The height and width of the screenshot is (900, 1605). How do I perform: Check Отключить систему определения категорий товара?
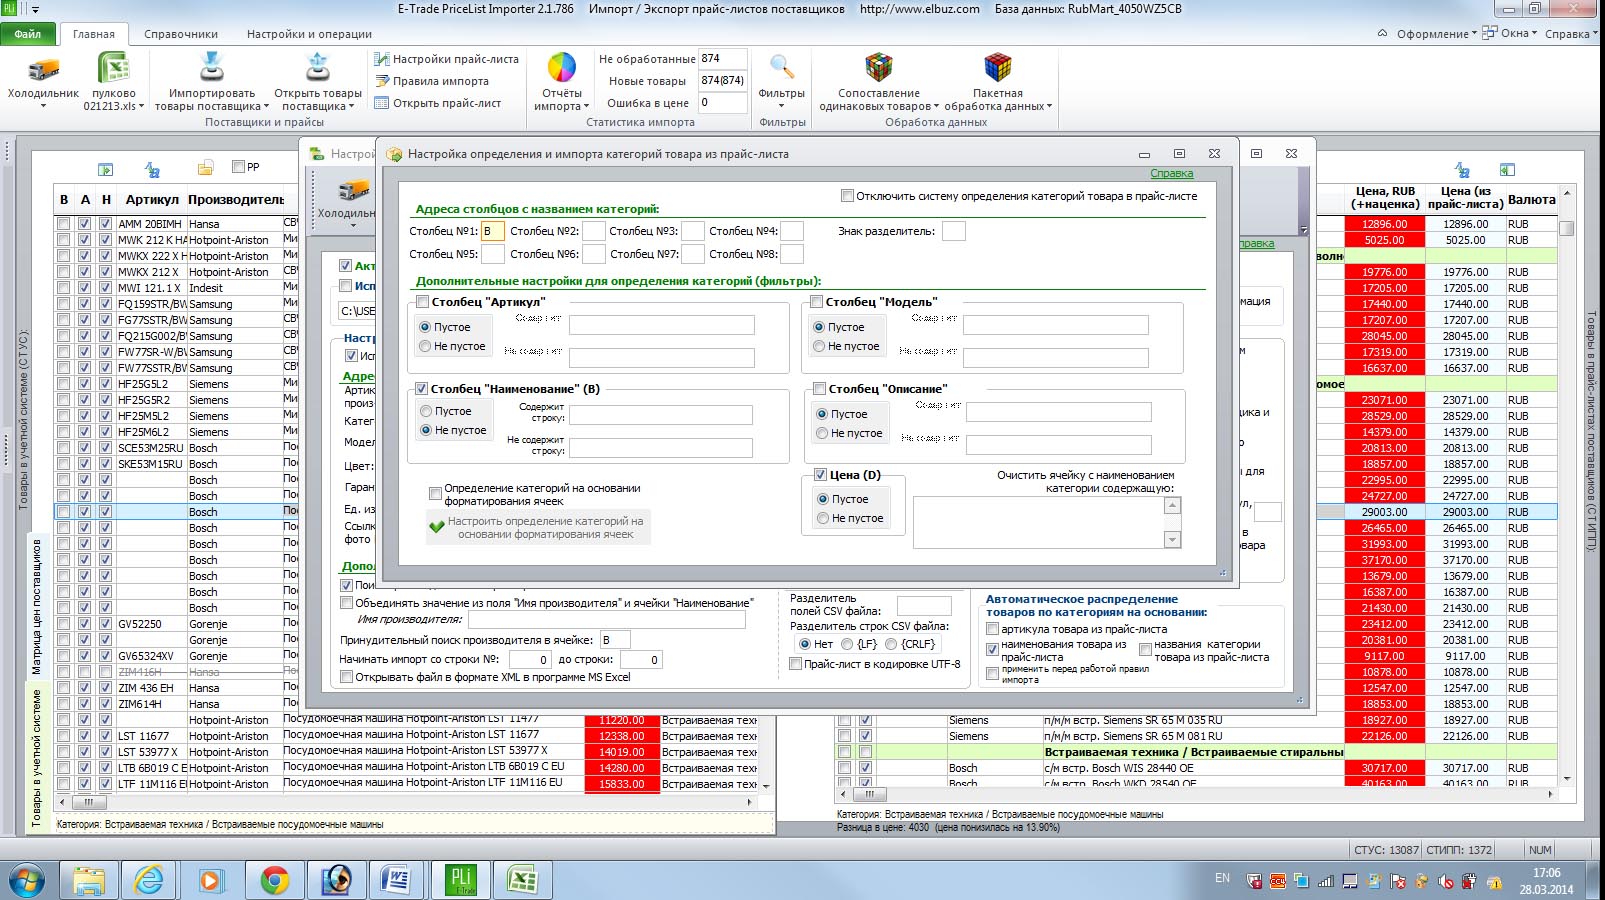pyautogui.click(x=847, y=196)
